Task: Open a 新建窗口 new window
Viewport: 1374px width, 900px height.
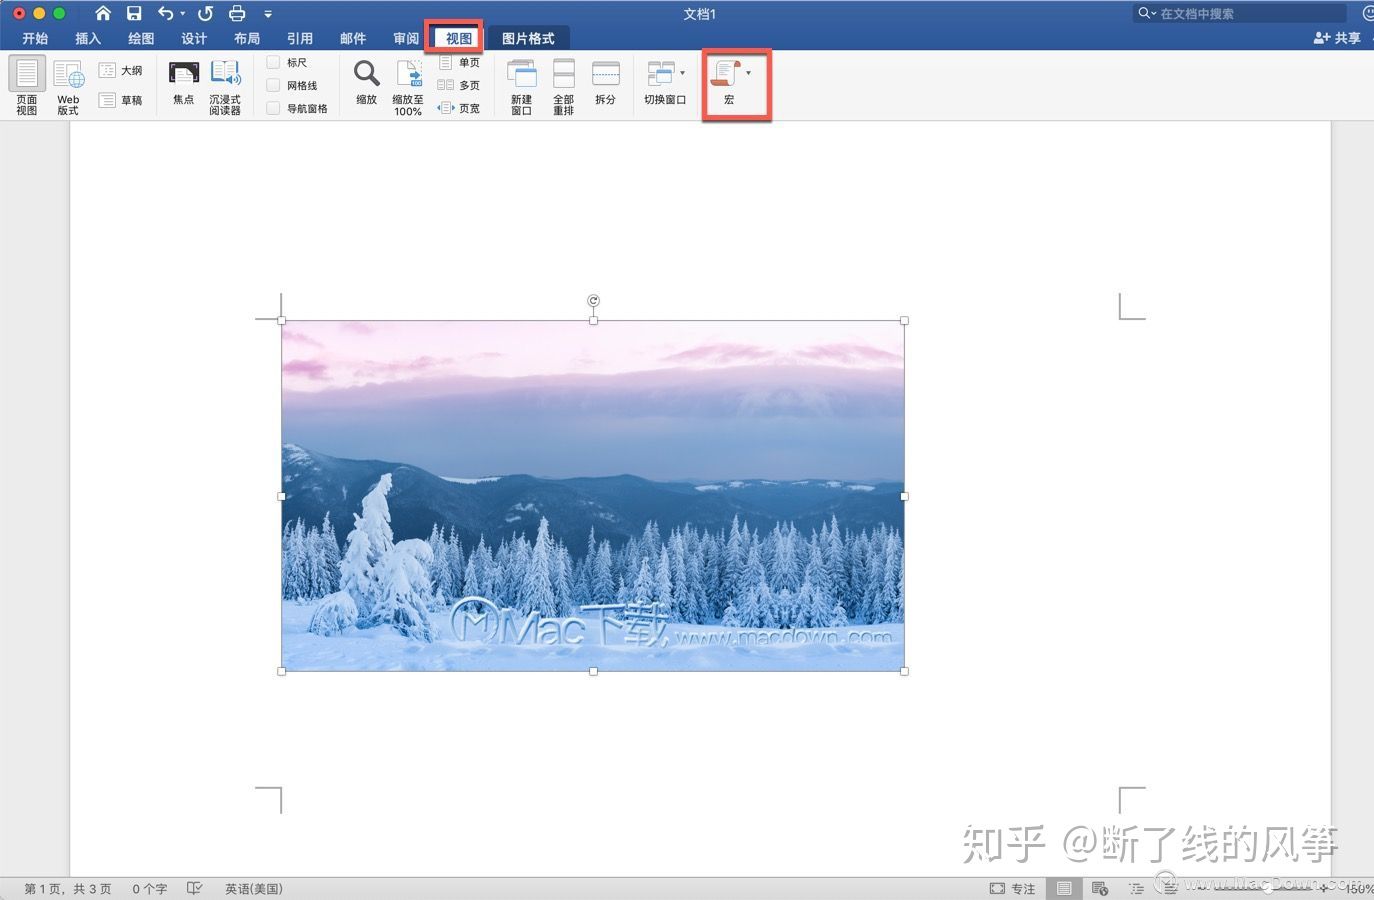Action: click(522, 86)
